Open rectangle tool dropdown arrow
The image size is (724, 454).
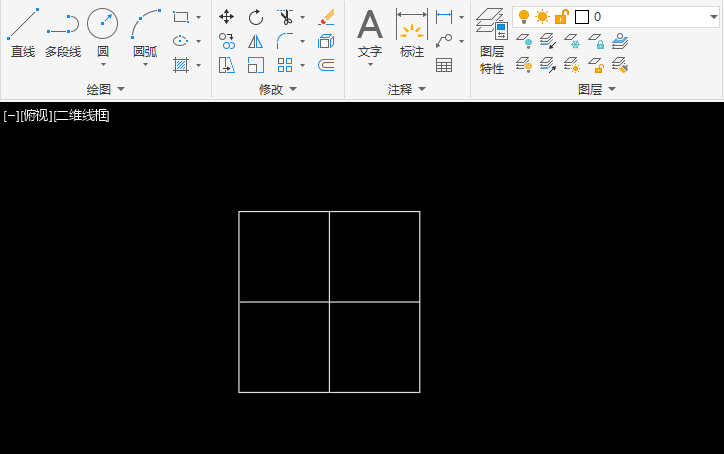tap(199, 18)
